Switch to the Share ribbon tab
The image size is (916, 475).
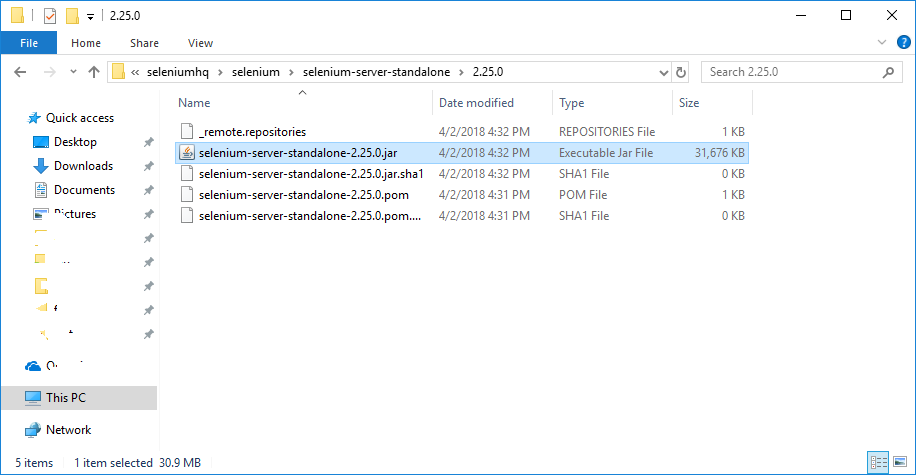click(x=144, y=43)
